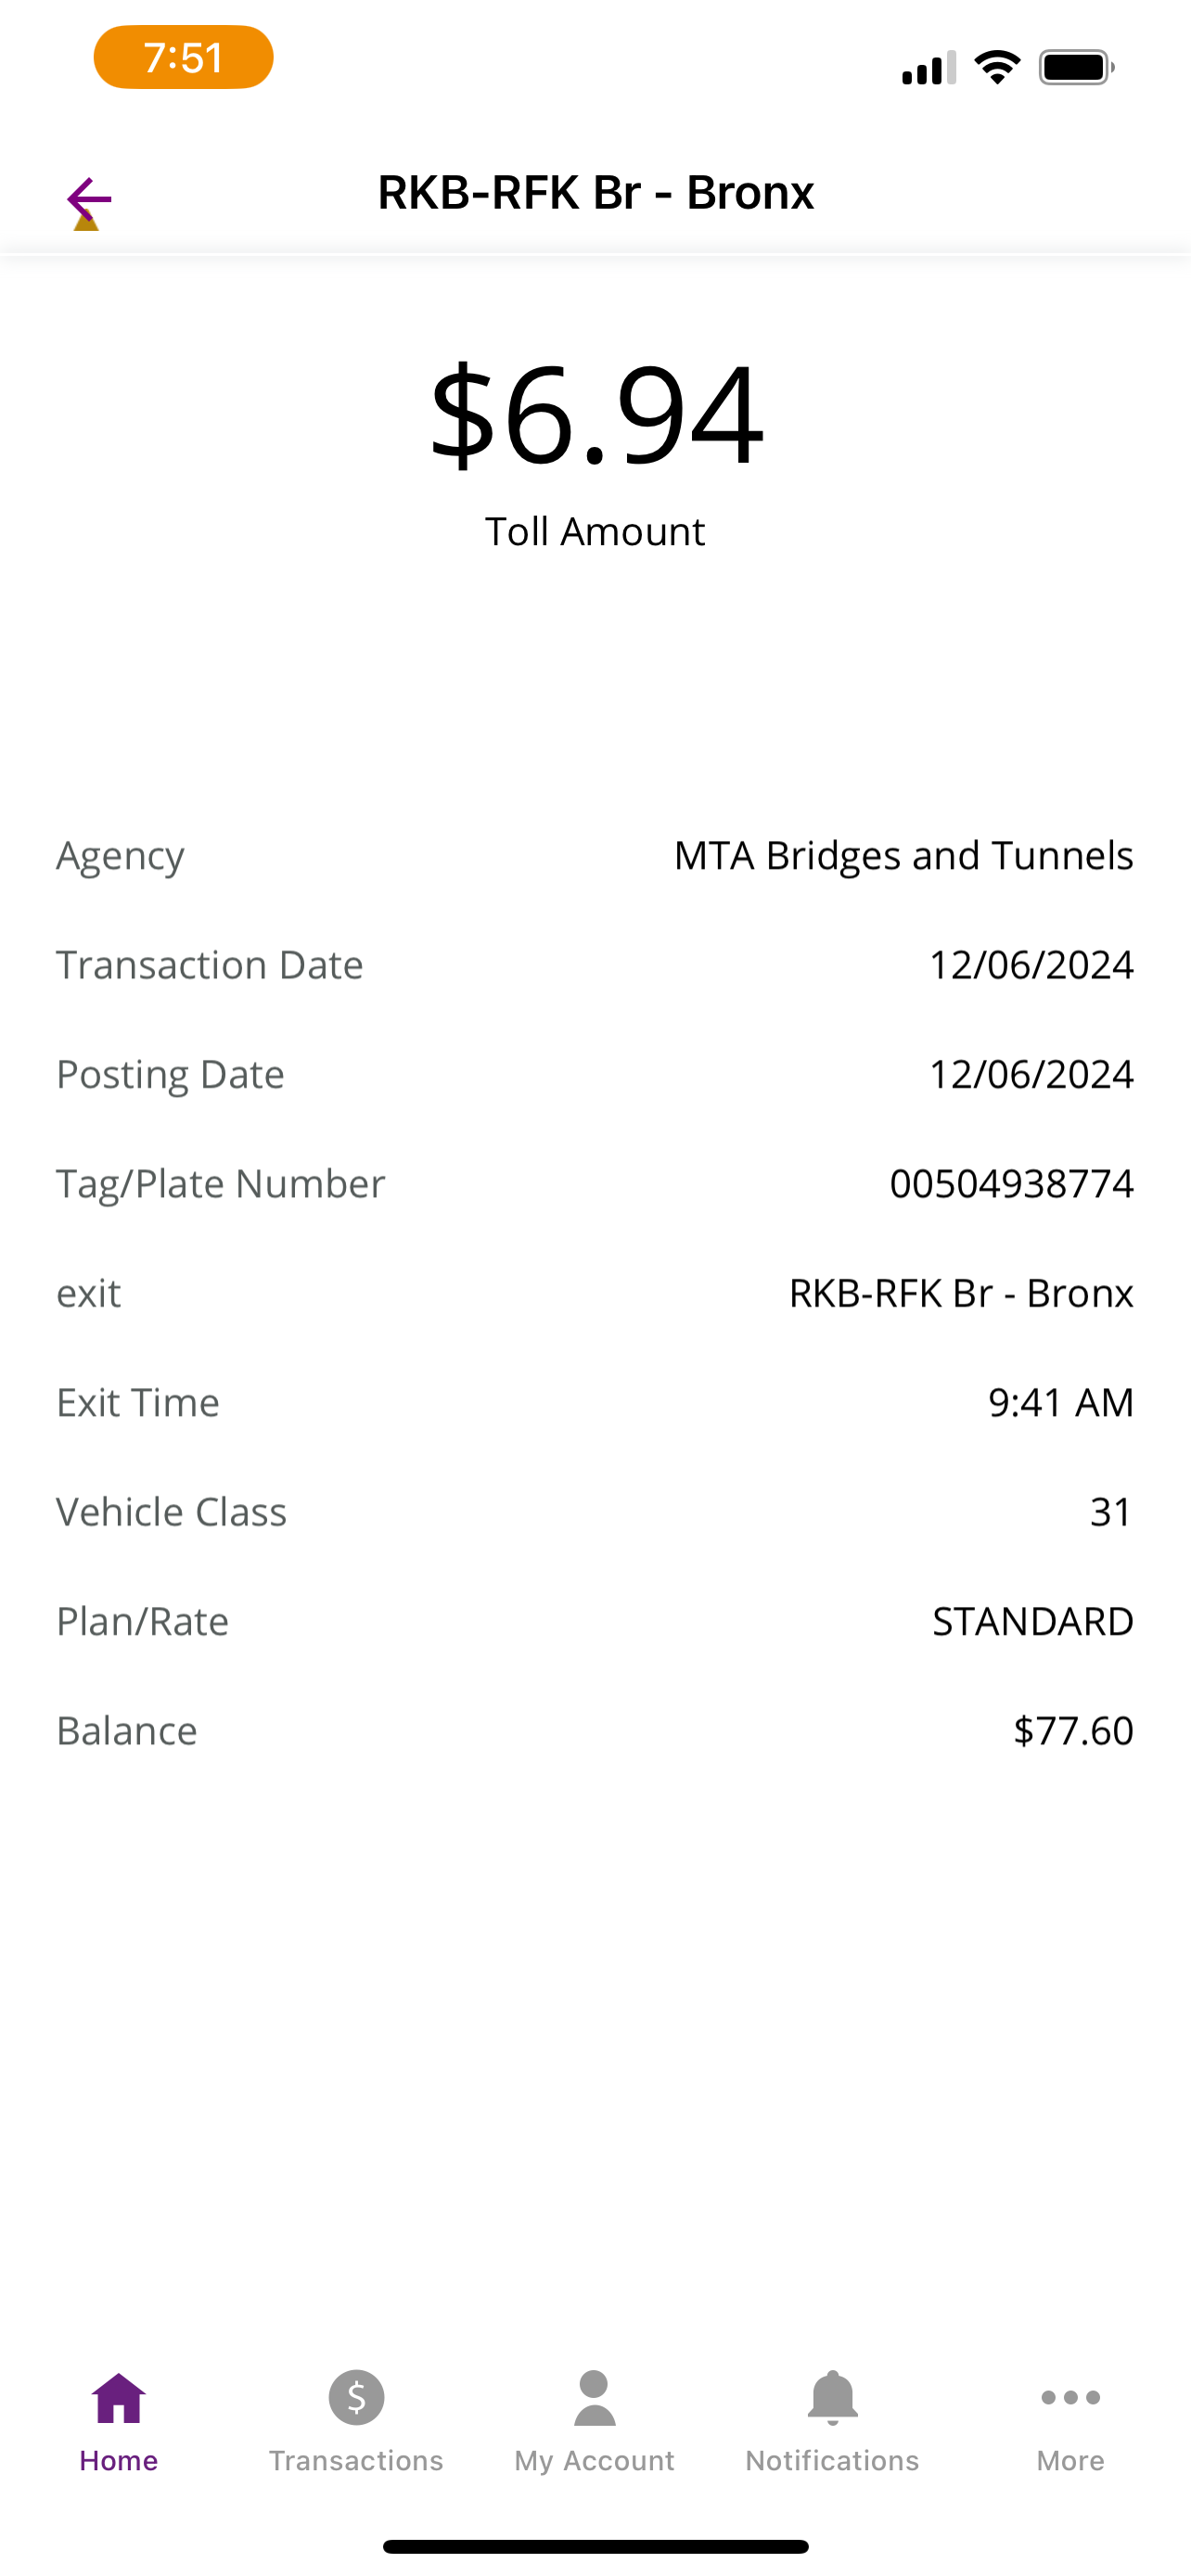Tap the purple back arrow

(x=89, y=200)
